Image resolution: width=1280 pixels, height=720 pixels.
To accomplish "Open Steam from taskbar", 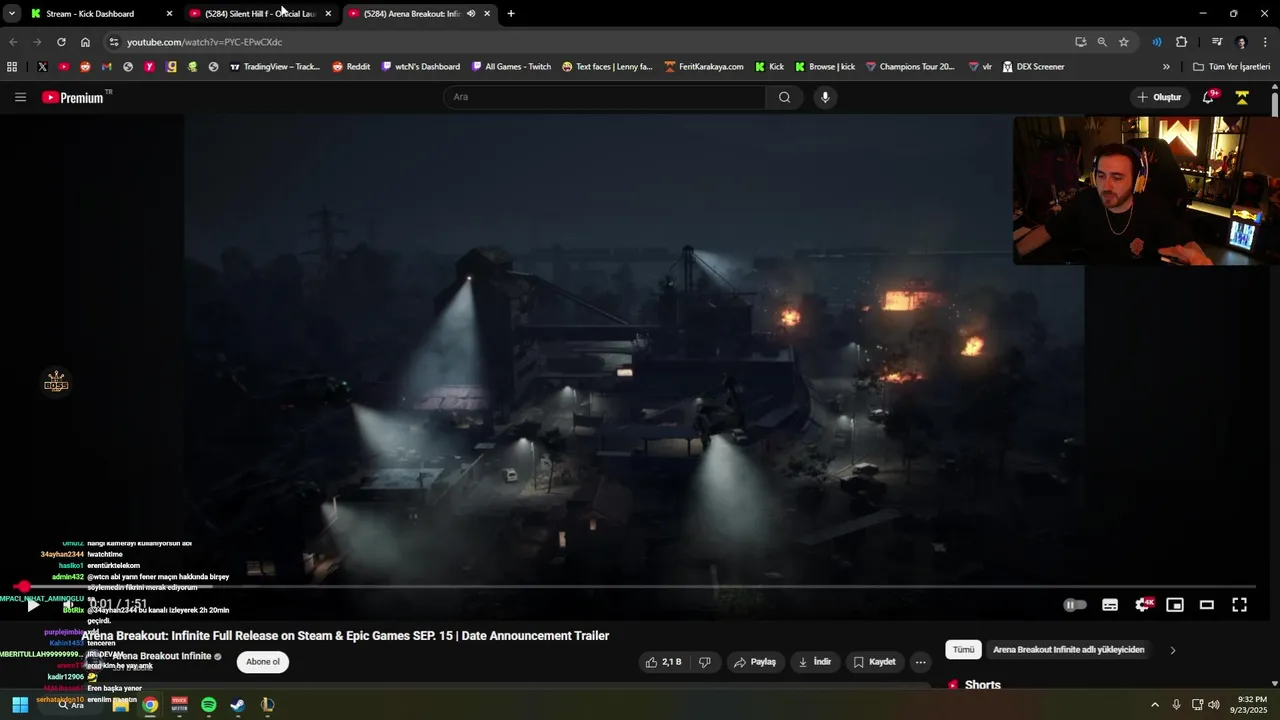I will pos(238,705).
